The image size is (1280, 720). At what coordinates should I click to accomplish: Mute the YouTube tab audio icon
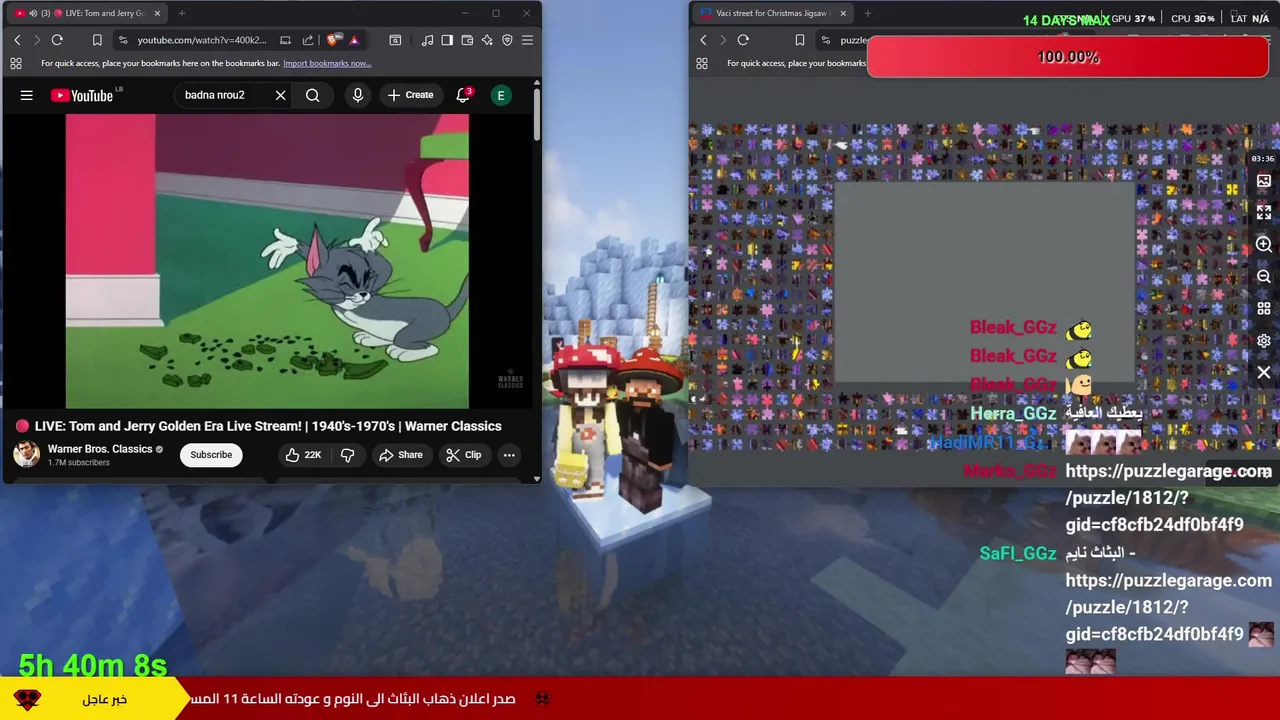(33, 13)
